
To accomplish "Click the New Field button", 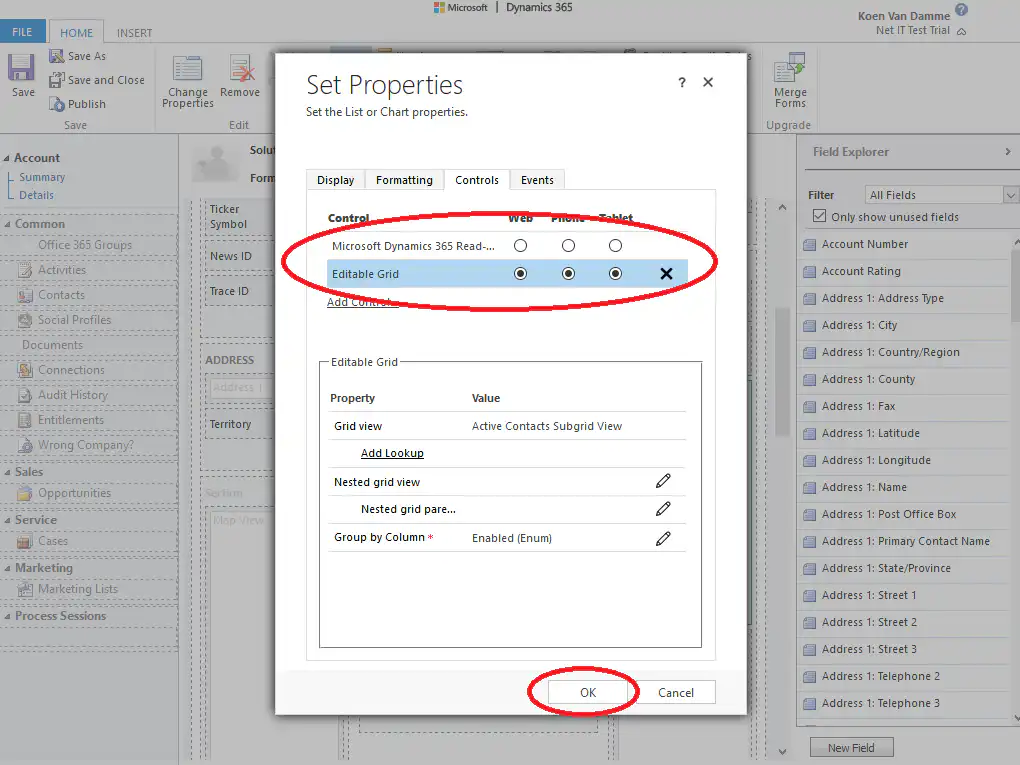I will (x=851, y=747).
